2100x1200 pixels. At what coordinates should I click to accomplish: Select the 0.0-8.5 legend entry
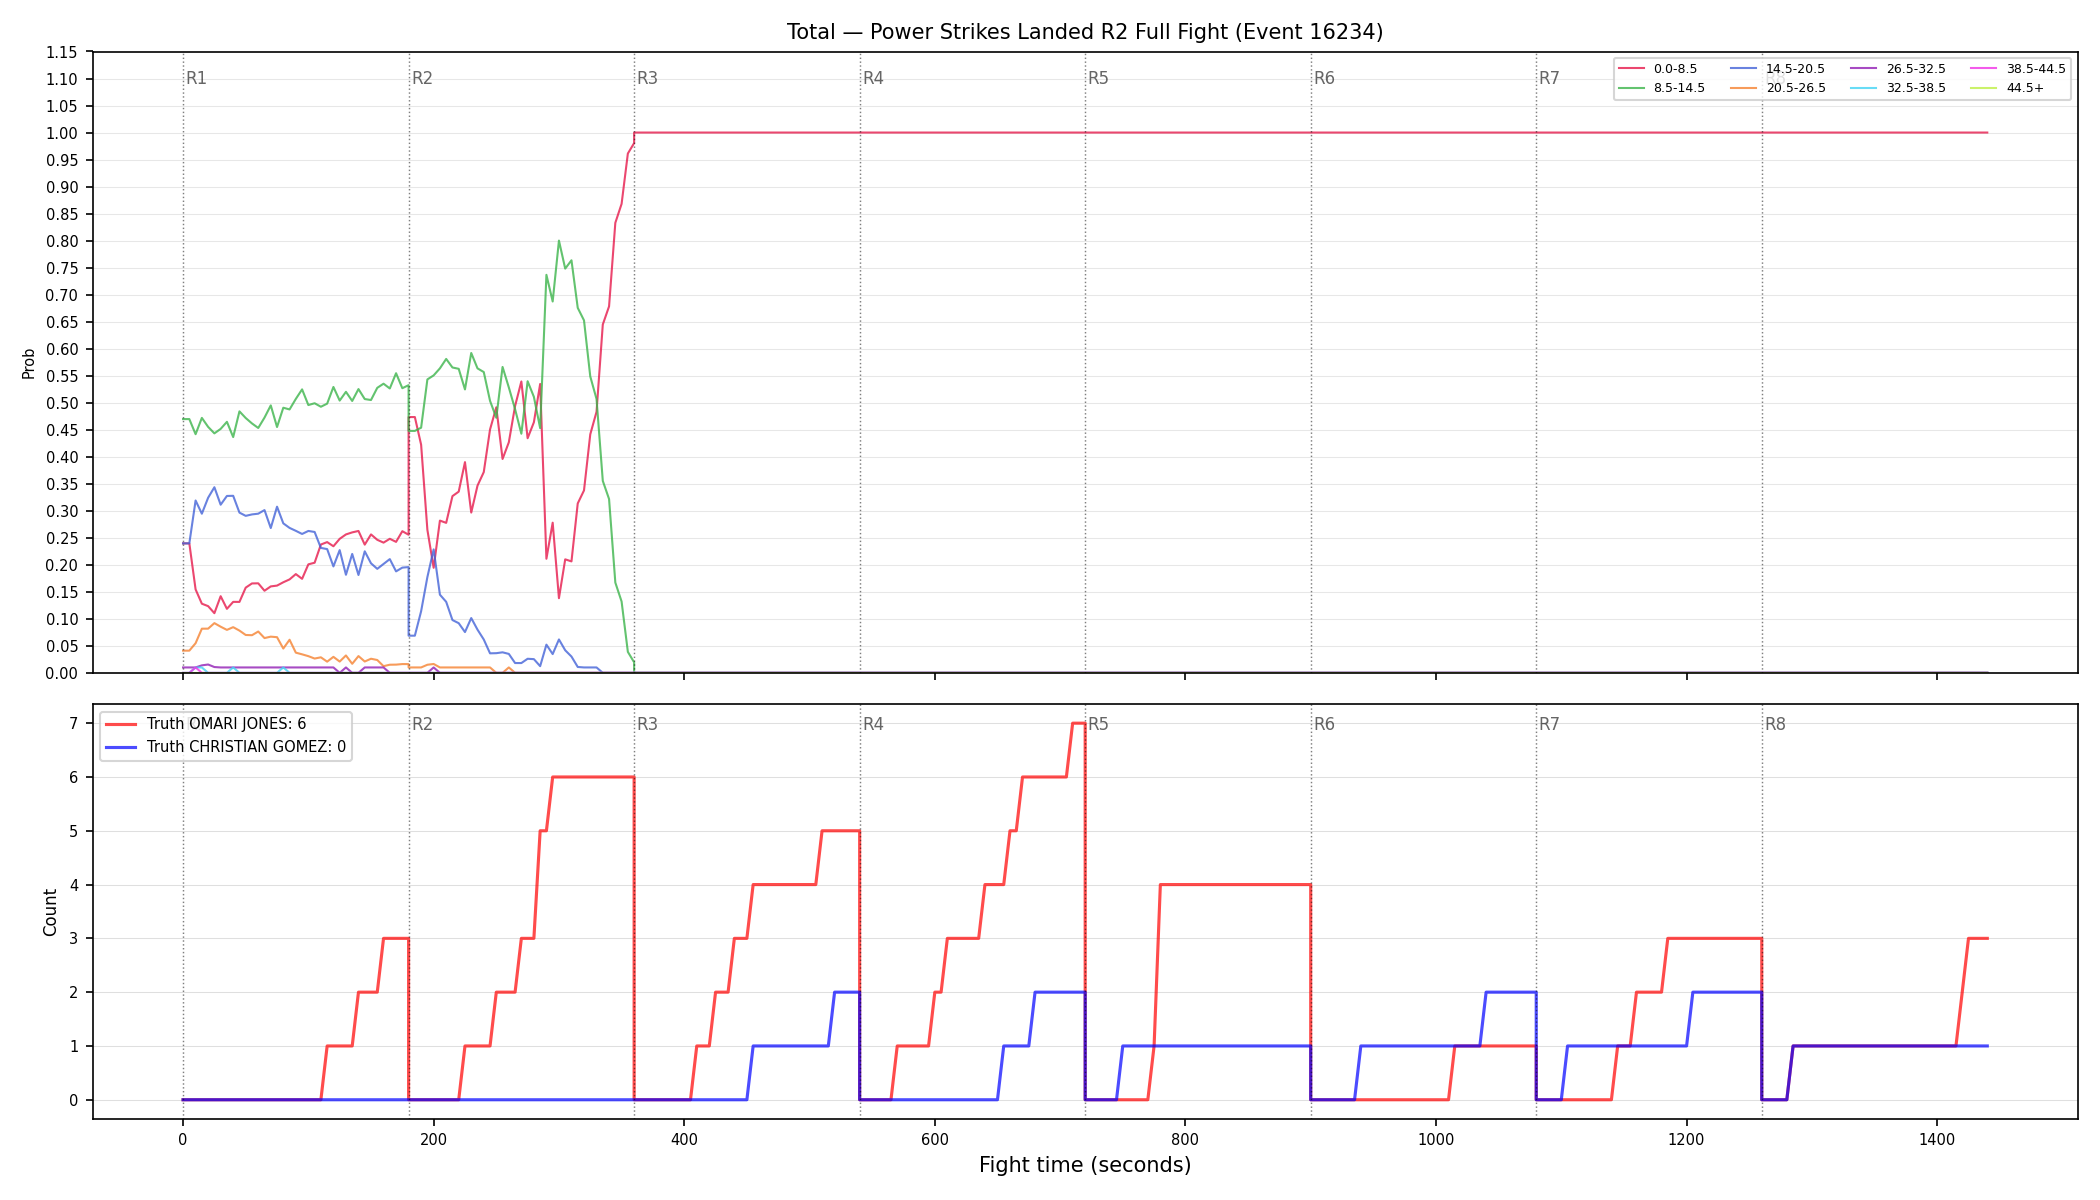[1658, 69]
